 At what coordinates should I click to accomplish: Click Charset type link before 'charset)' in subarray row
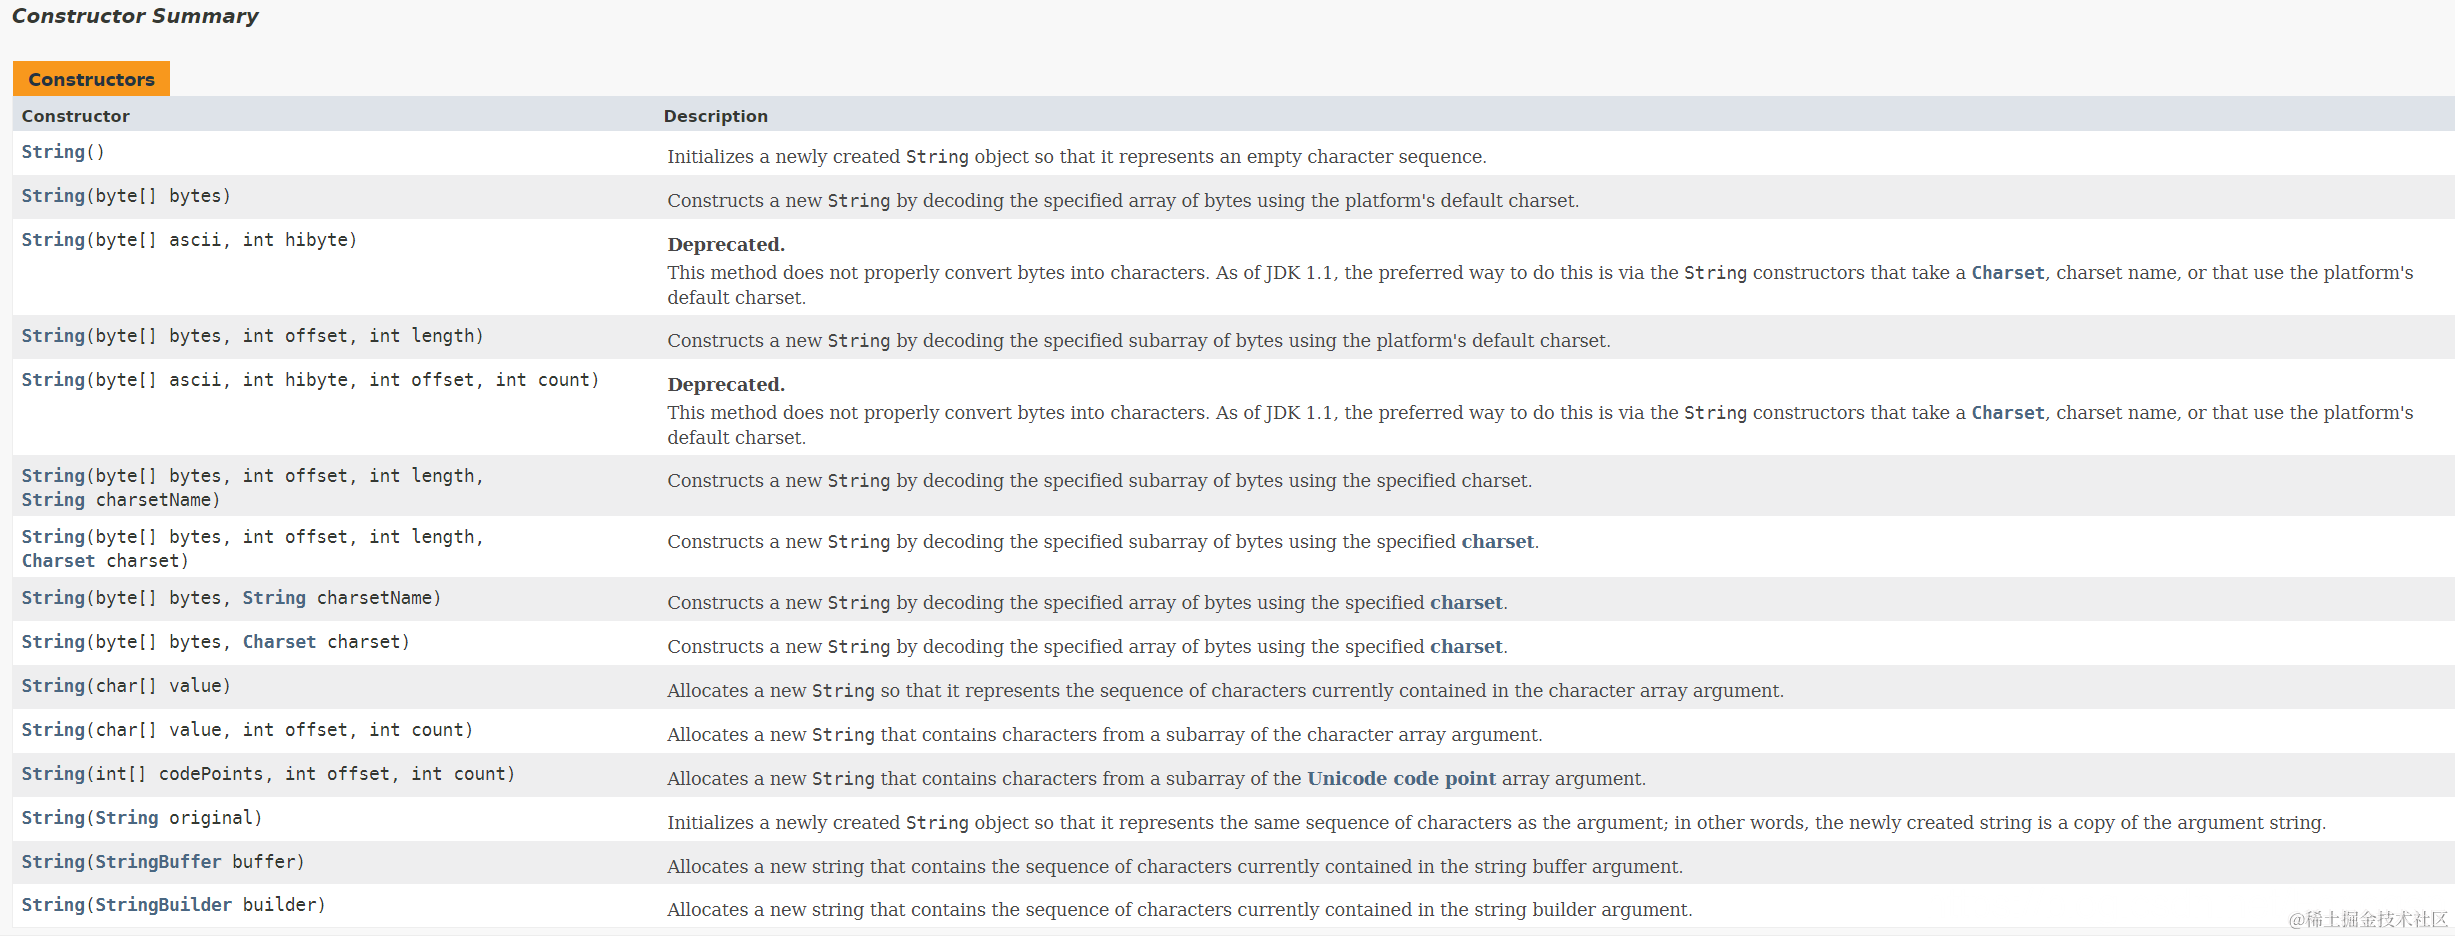click(x=58, y=561)
